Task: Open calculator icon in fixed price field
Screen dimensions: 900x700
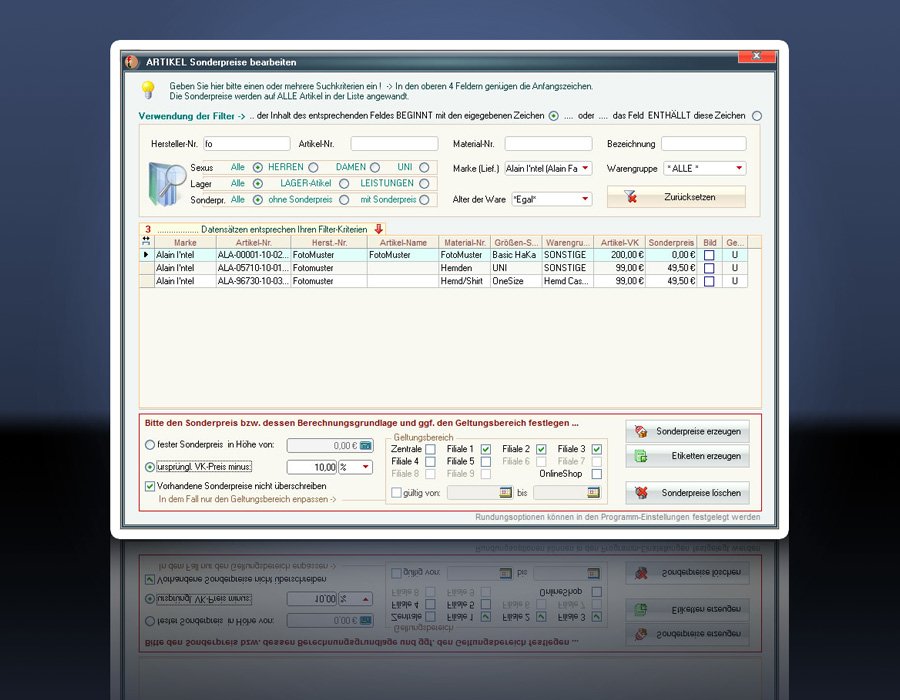Action: 366,445
